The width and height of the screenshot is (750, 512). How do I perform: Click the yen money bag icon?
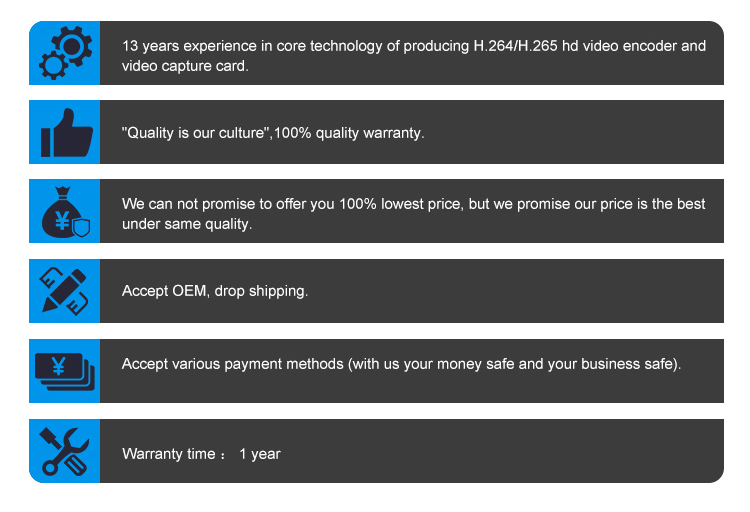(x=62, y=211)
